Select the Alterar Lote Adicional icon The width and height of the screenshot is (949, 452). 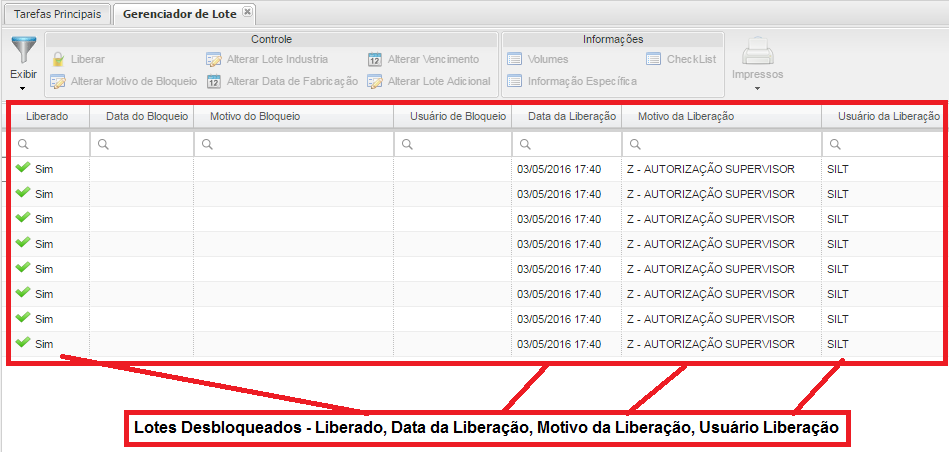[375, 81]
